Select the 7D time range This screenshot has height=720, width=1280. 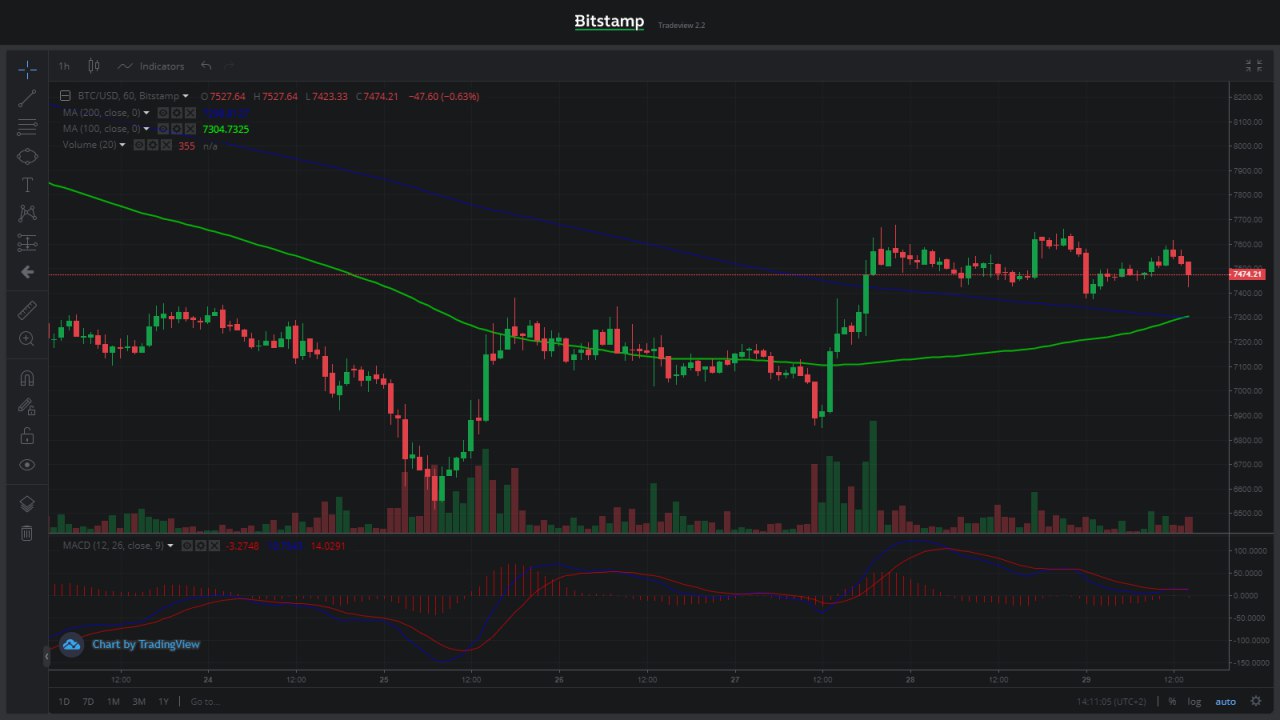(x=88, y=701)
